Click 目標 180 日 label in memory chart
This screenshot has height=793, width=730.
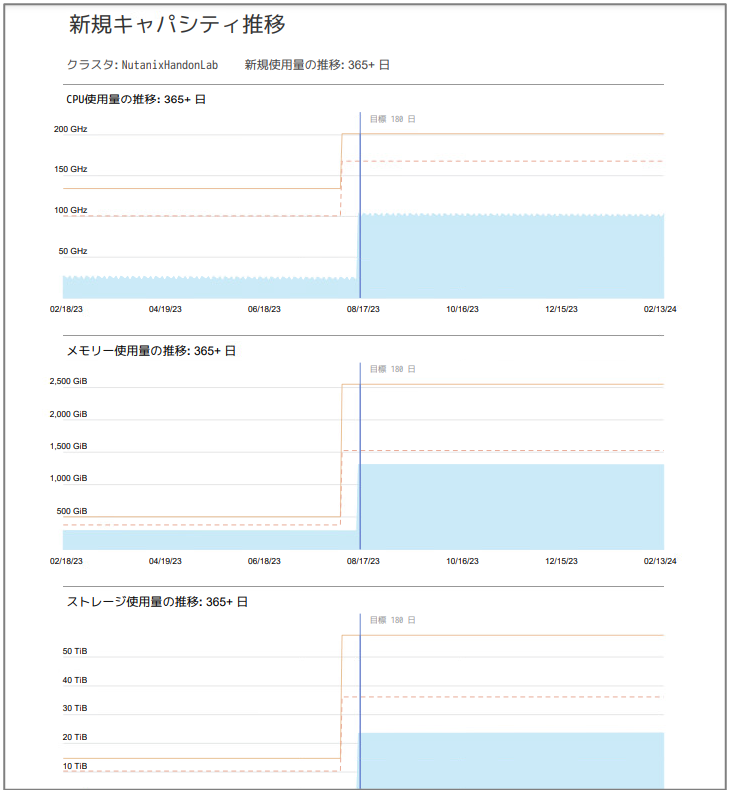(x=393, y=369)
